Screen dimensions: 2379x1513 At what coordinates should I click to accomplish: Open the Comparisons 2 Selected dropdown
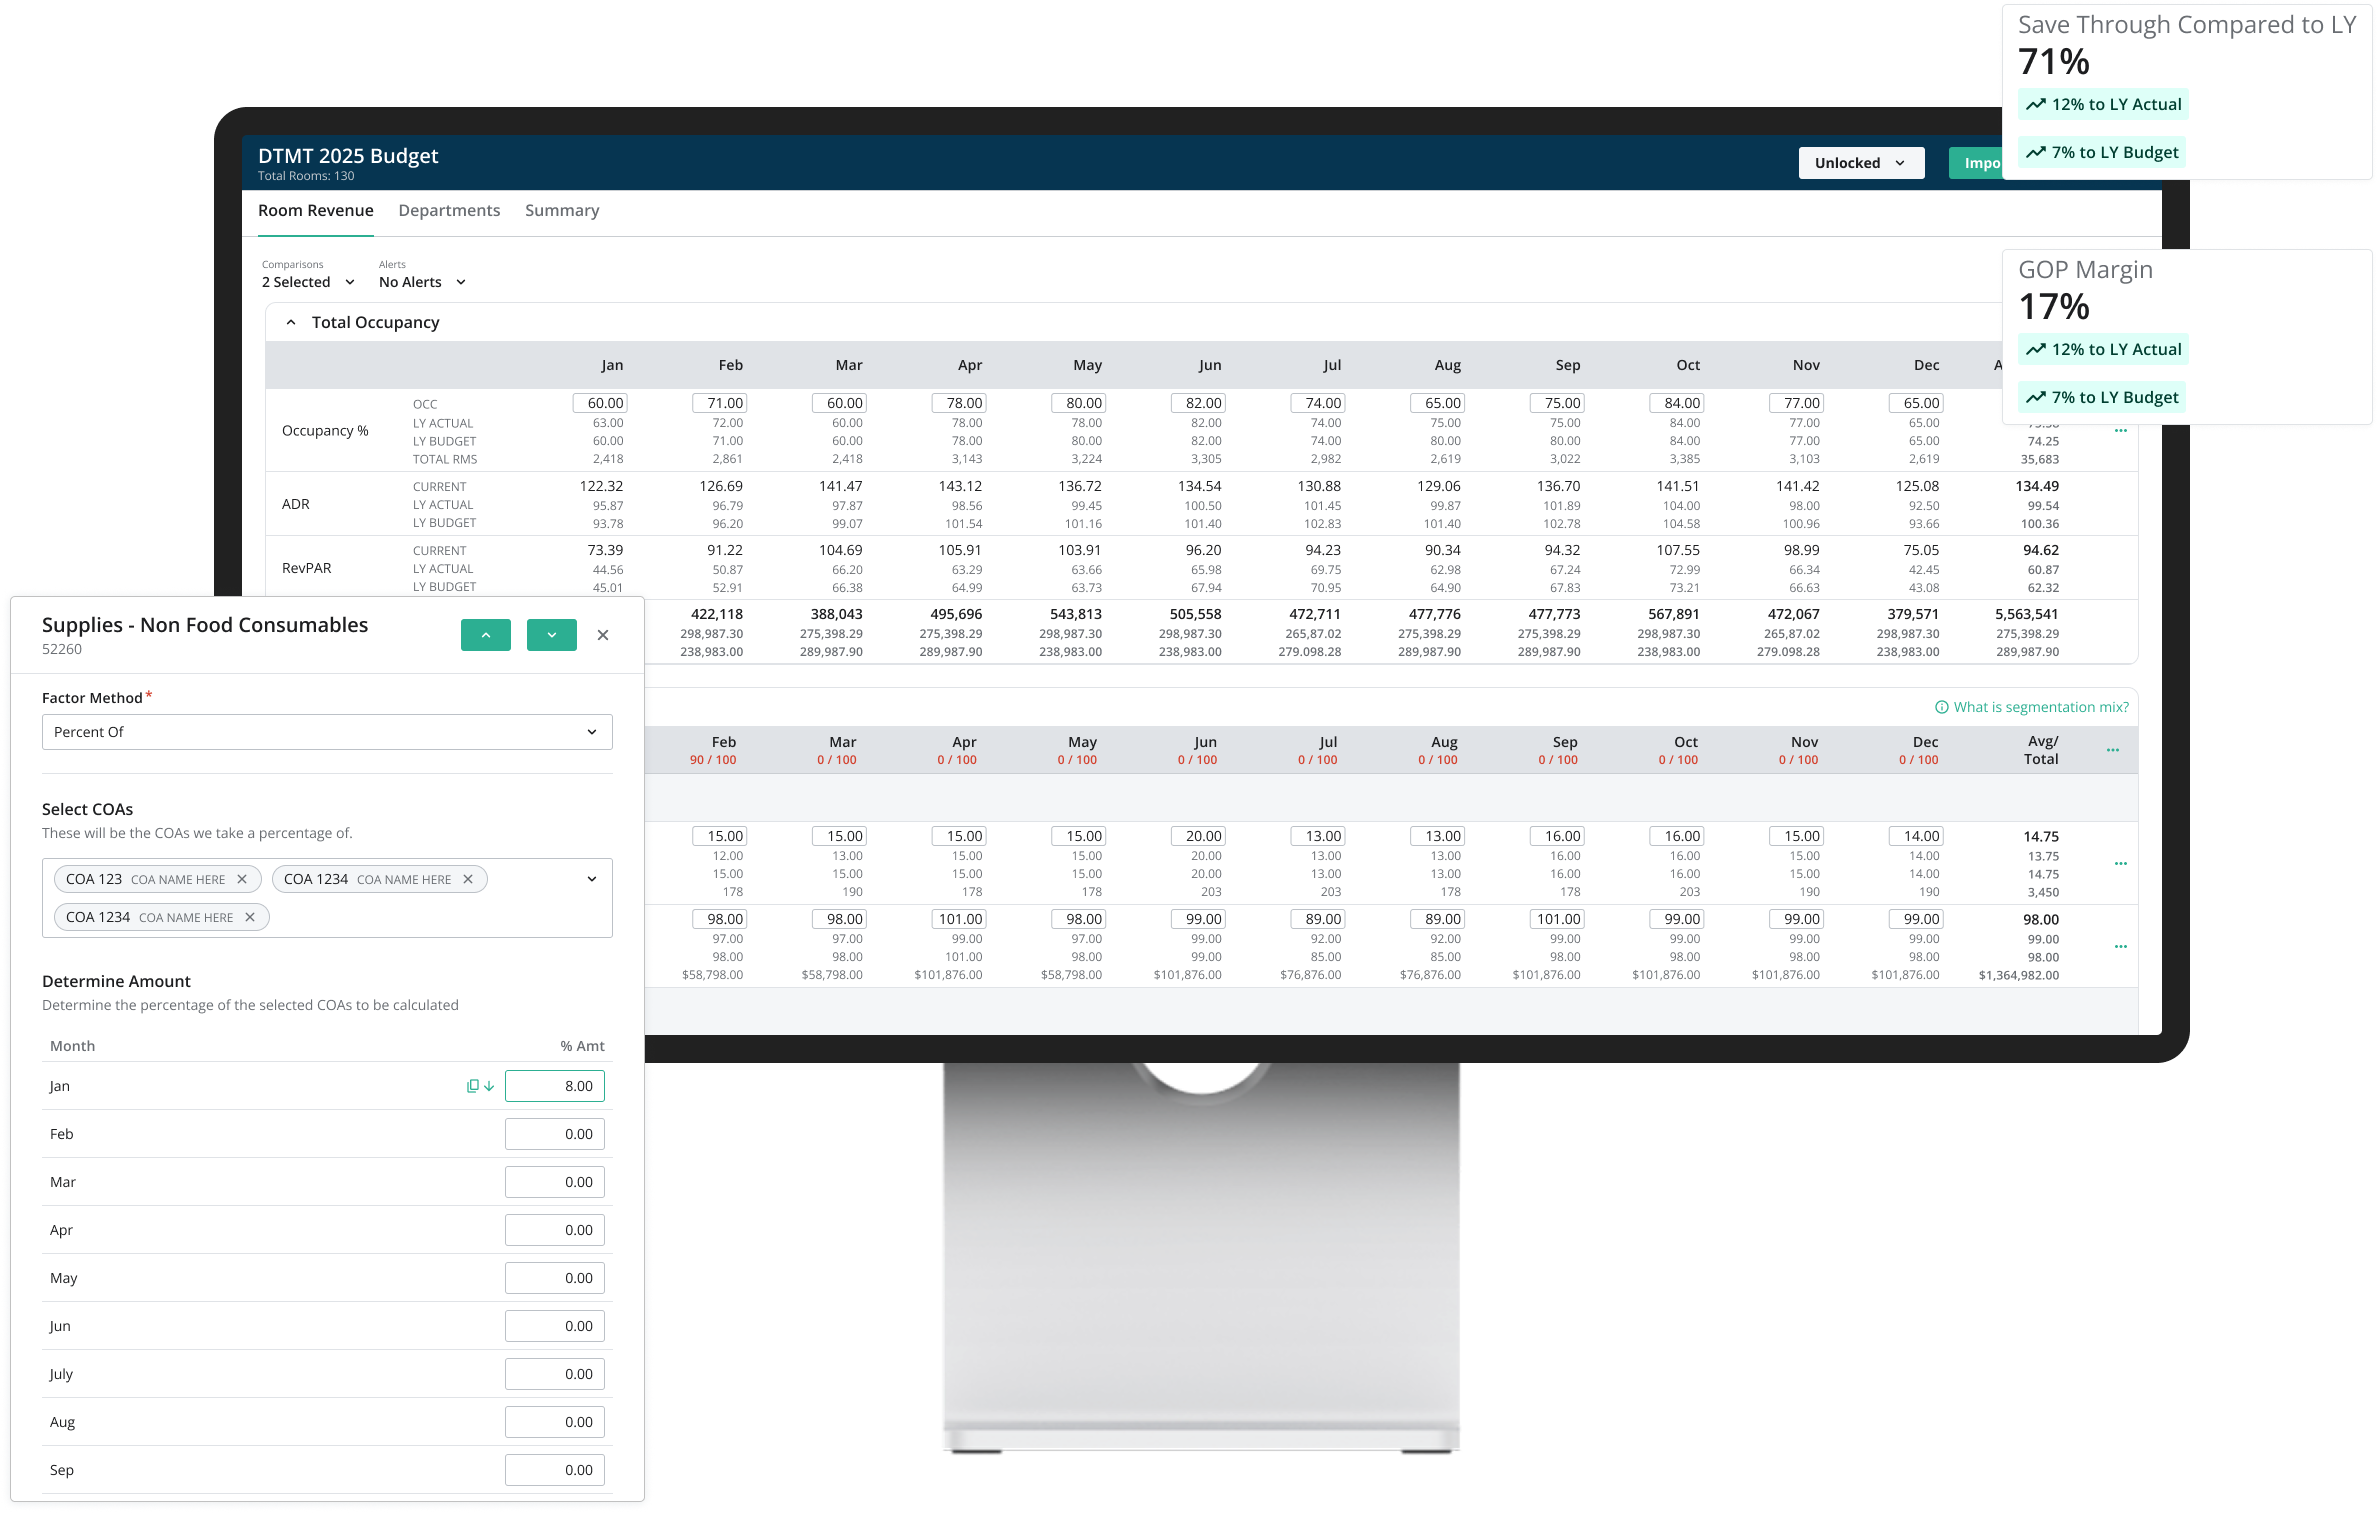pos(308,282)
